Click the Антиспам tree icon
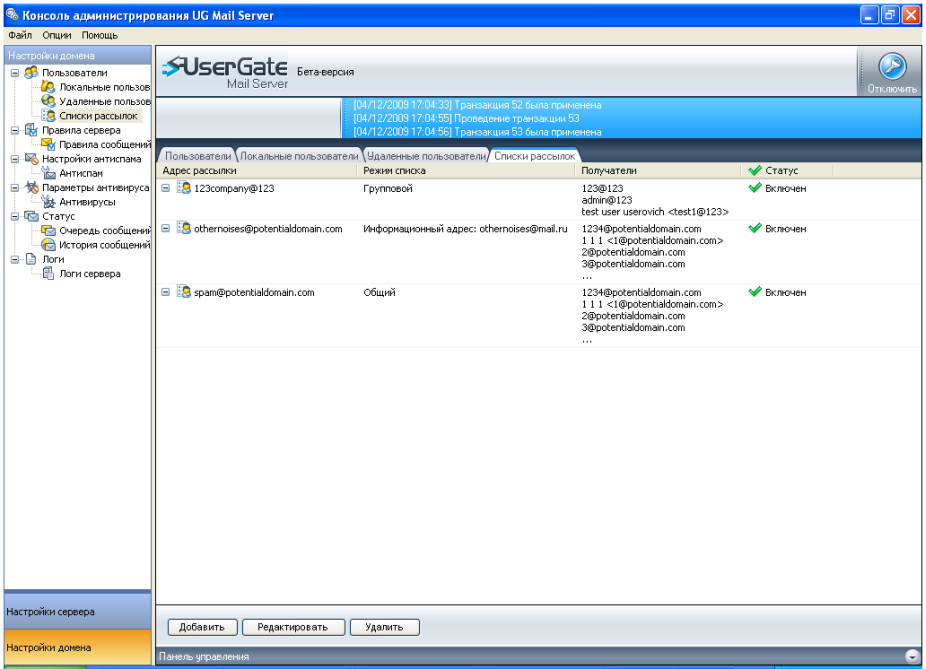The image size is (926, 669). 48,173
